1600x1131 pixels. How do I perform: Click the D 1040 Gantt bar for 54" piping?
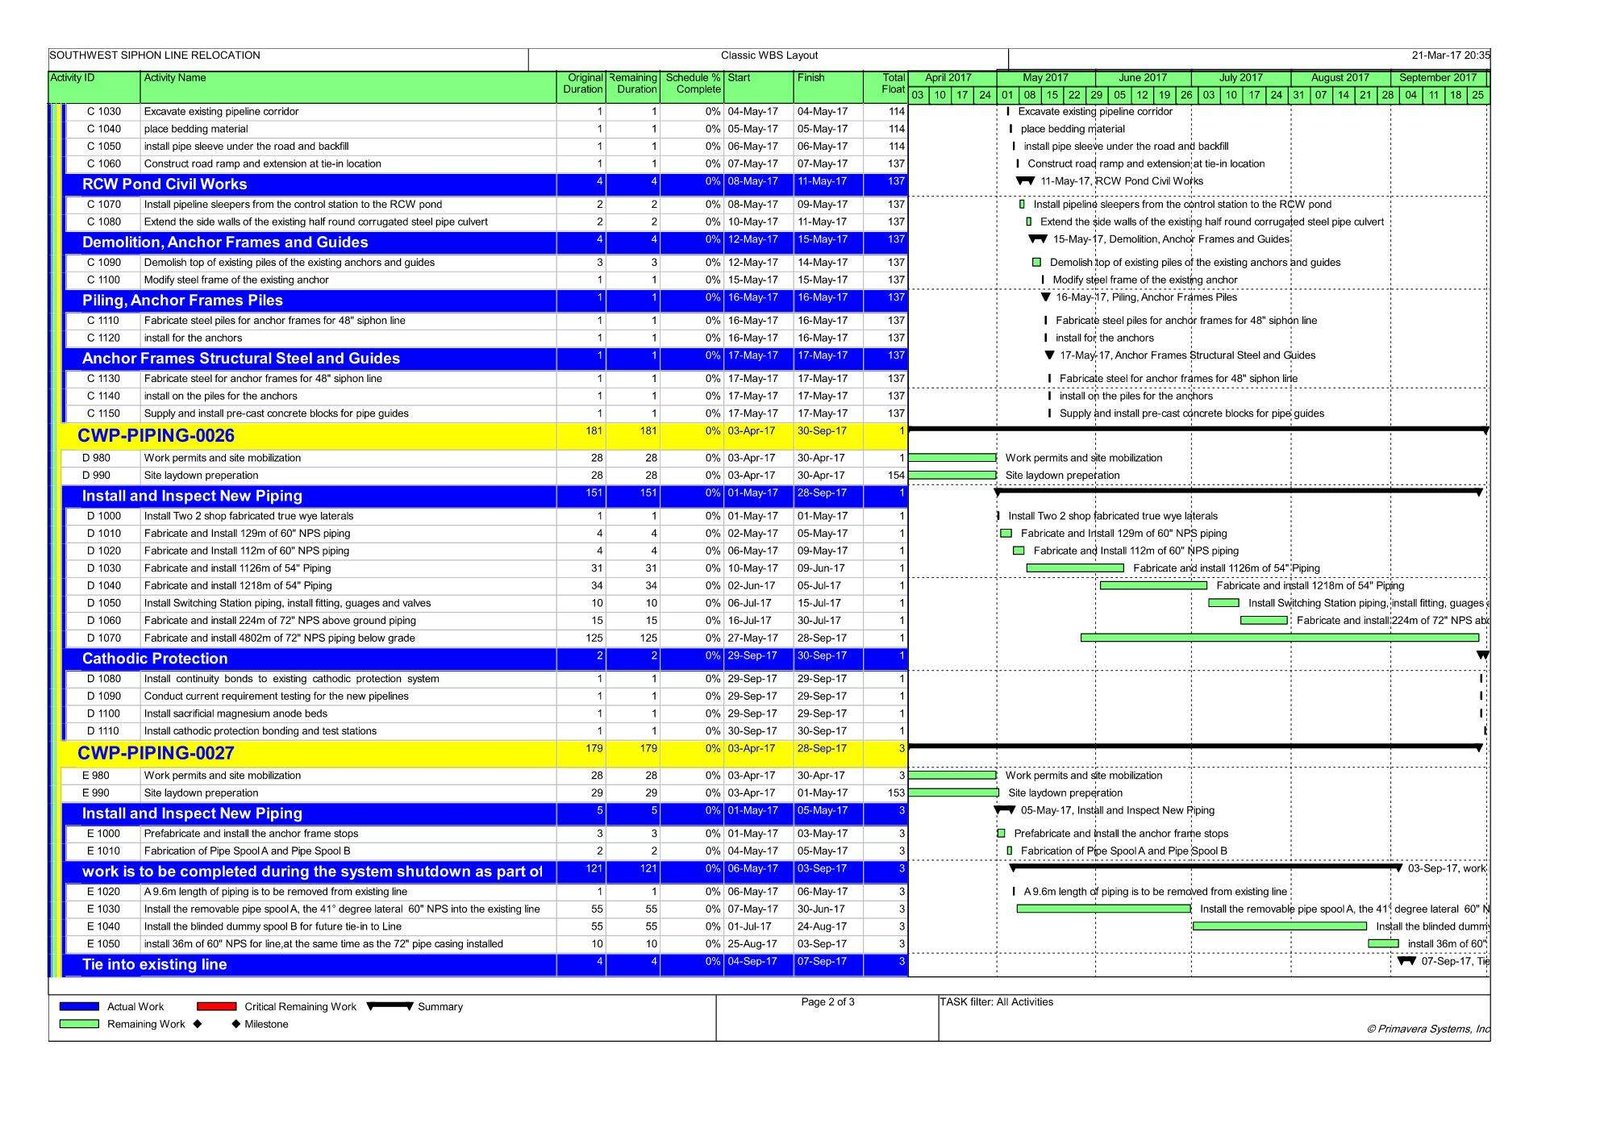pyautogui.click(x=1152, y=586)
